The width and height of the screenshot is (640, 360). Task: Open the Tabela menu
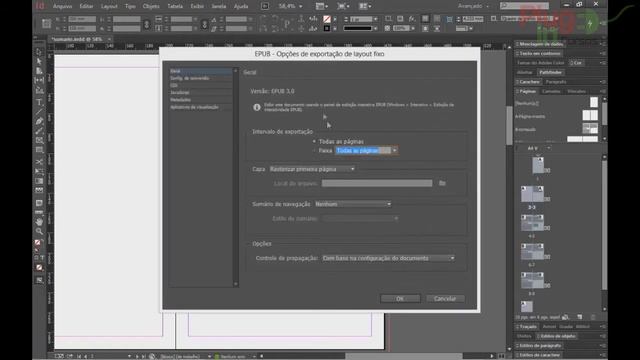tap(175, 7)
